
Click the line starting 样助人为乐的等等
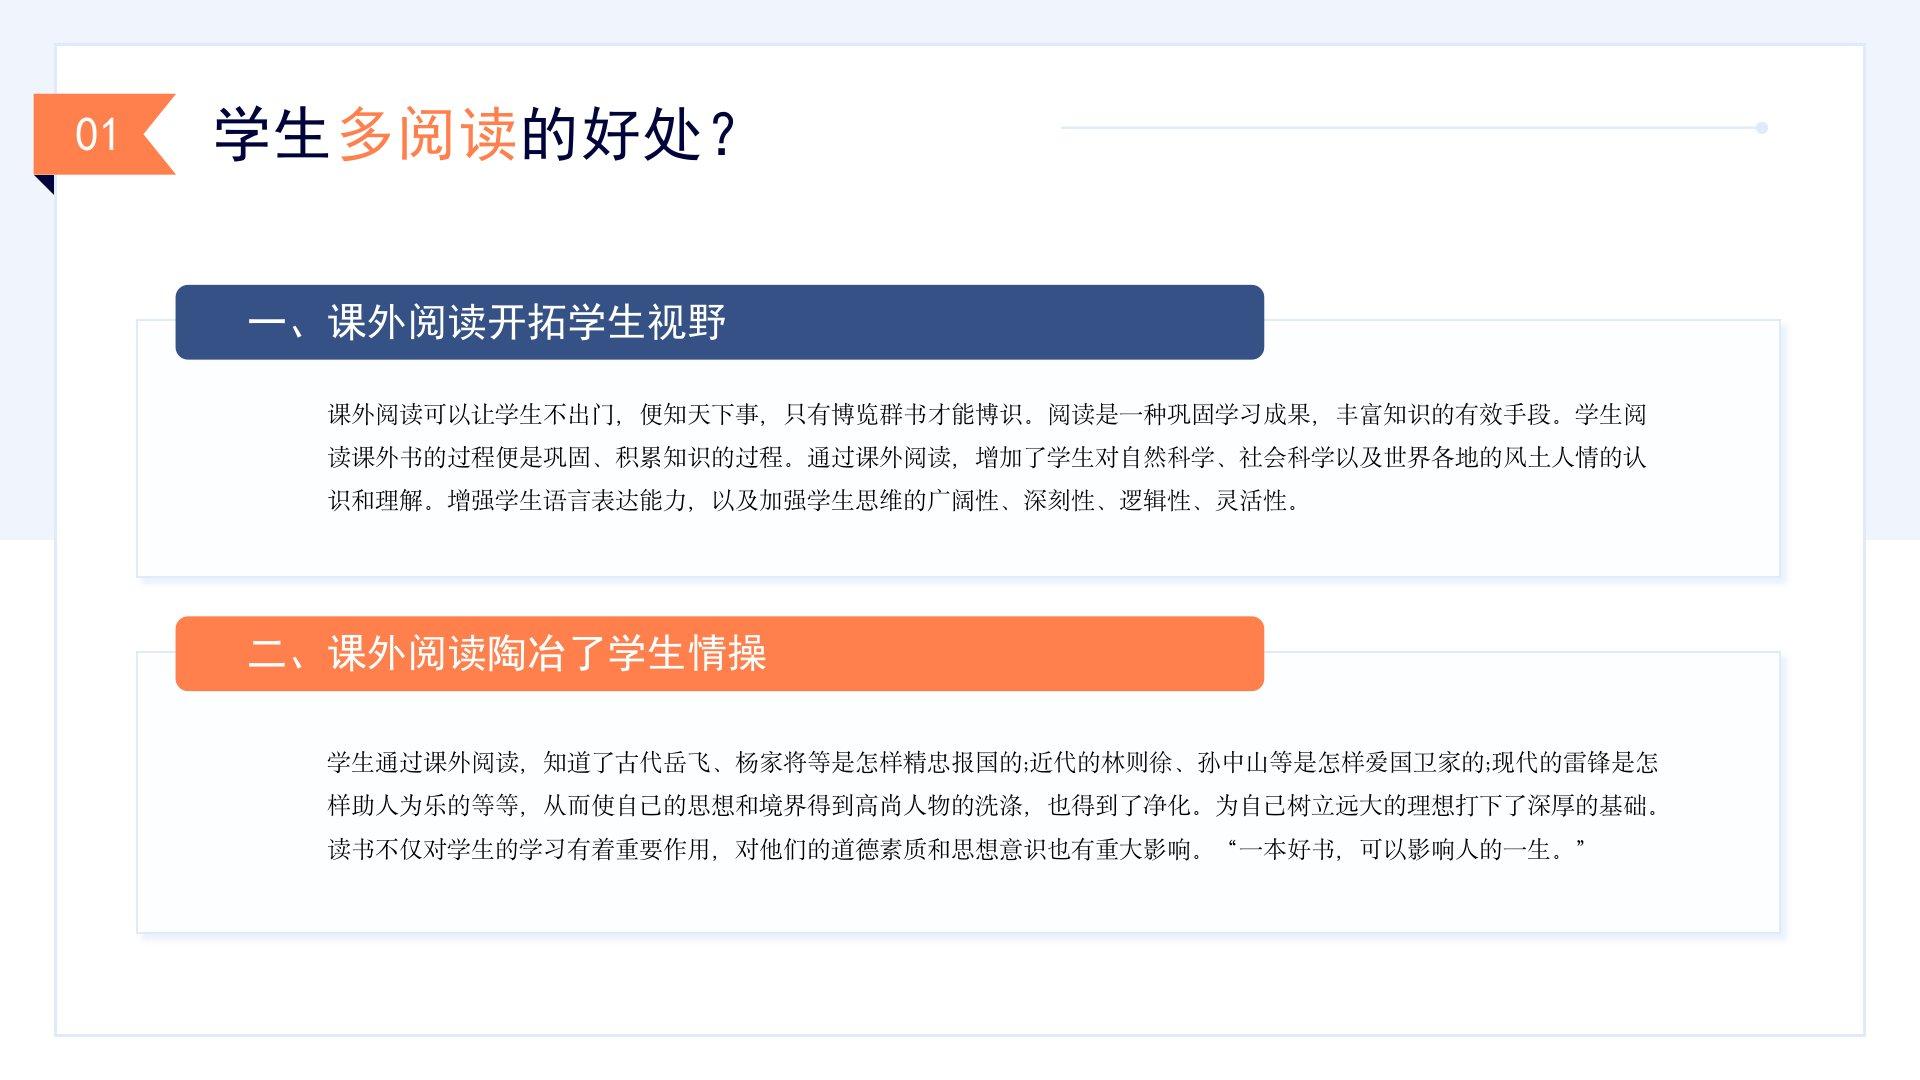(992, 806)
